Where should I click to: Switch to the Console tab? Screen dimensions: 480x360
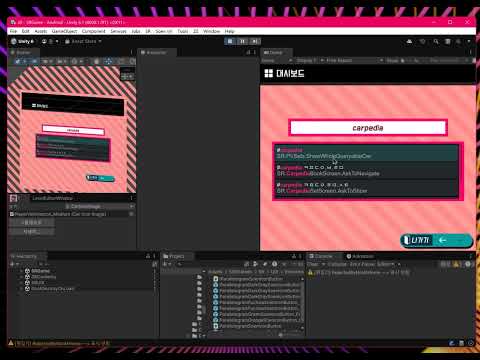click(323, 256)
